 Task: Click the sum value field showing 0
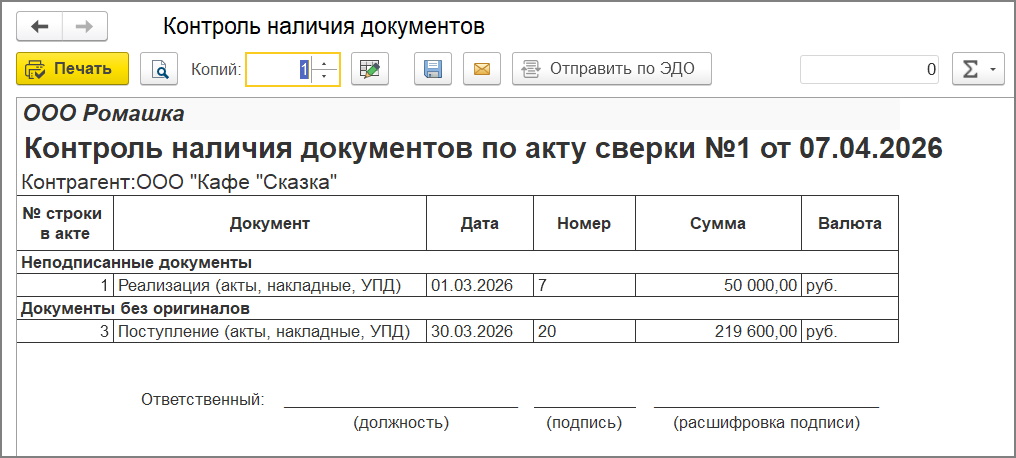[870, 69]
